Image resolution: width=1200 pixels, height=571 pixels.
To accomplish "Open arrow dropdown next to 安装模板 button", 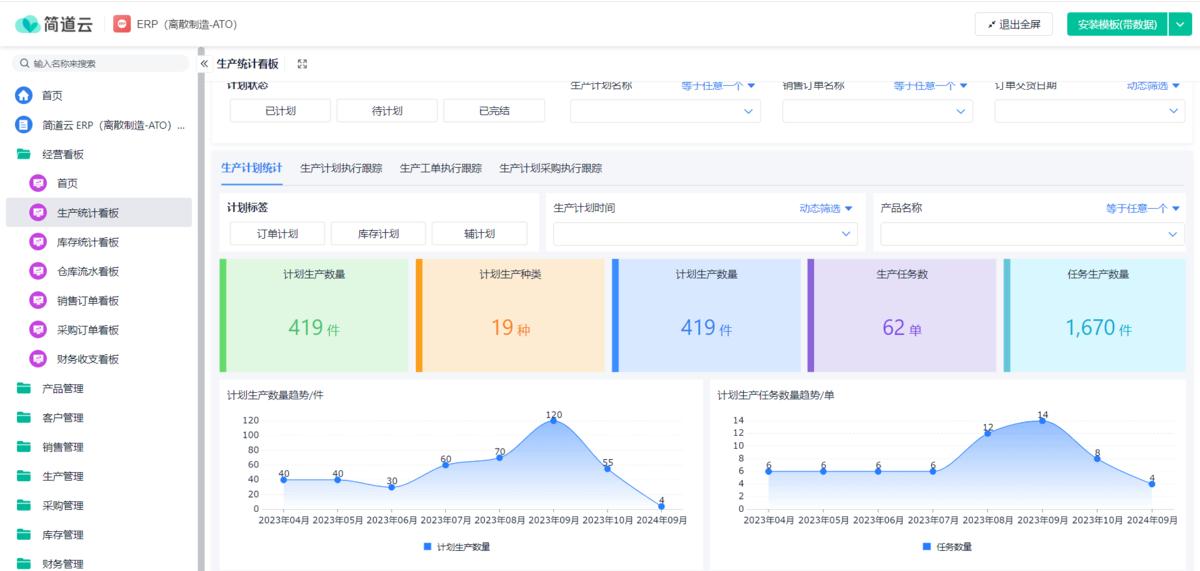I will 1179,24.
